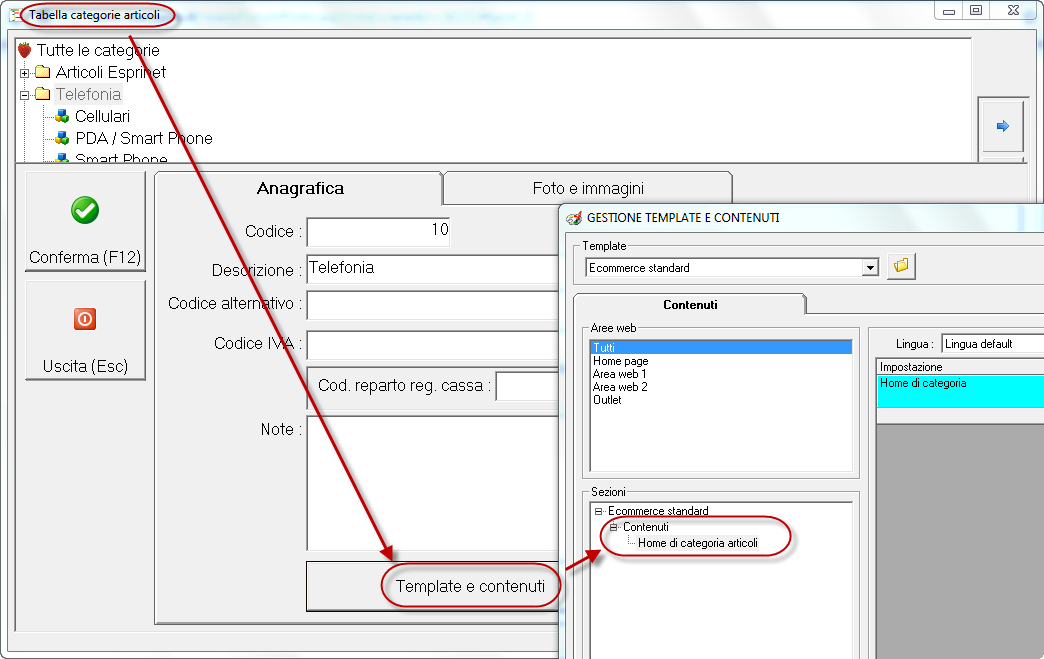1044x659 pixels.
Task: Click the PDA / Smart Phone cubes icon
Action: [62, 138]
